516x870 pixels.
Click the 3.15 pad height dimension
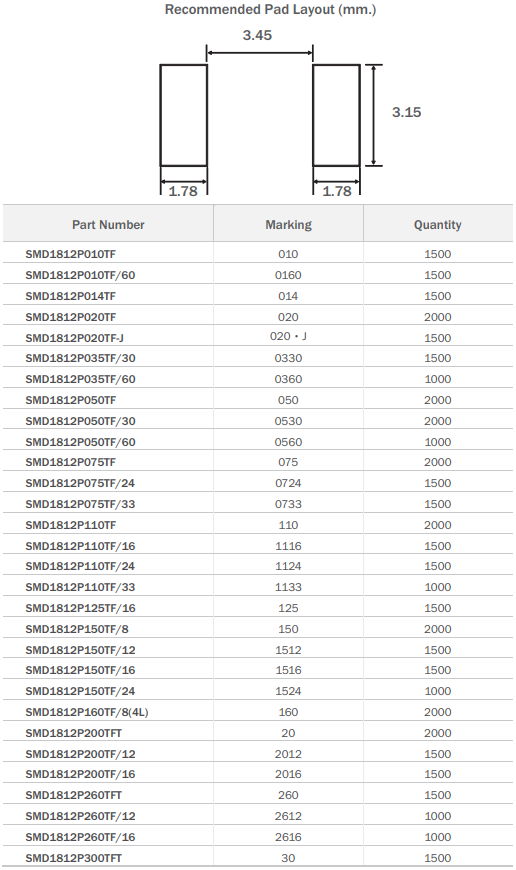click(407, 112)
